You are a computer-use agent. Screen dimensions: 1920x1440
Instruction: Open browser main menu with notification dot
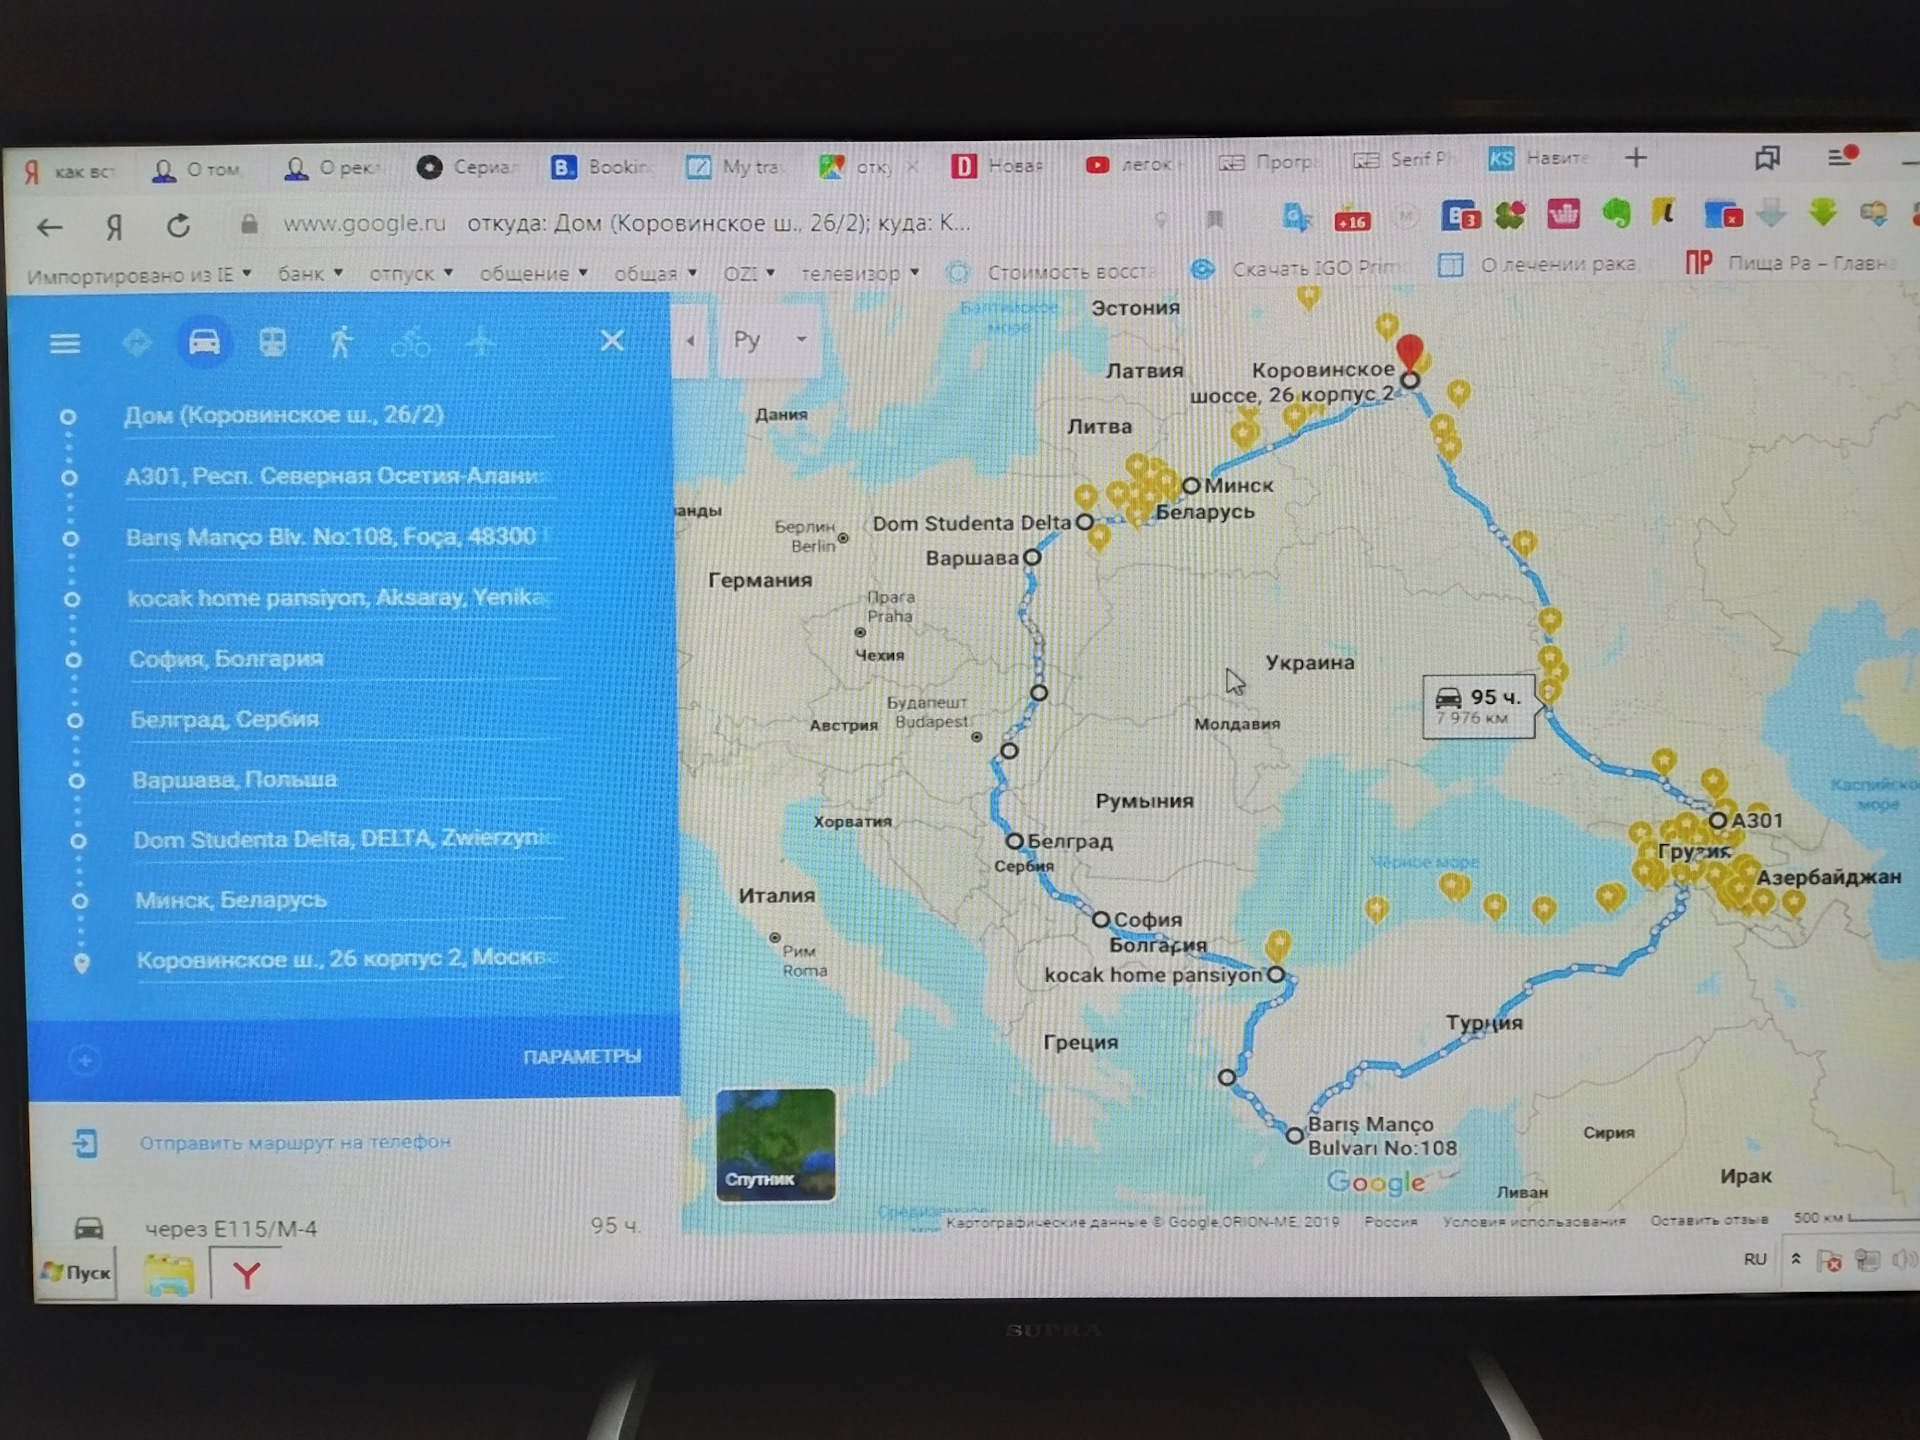click(x=1841, y=156)
